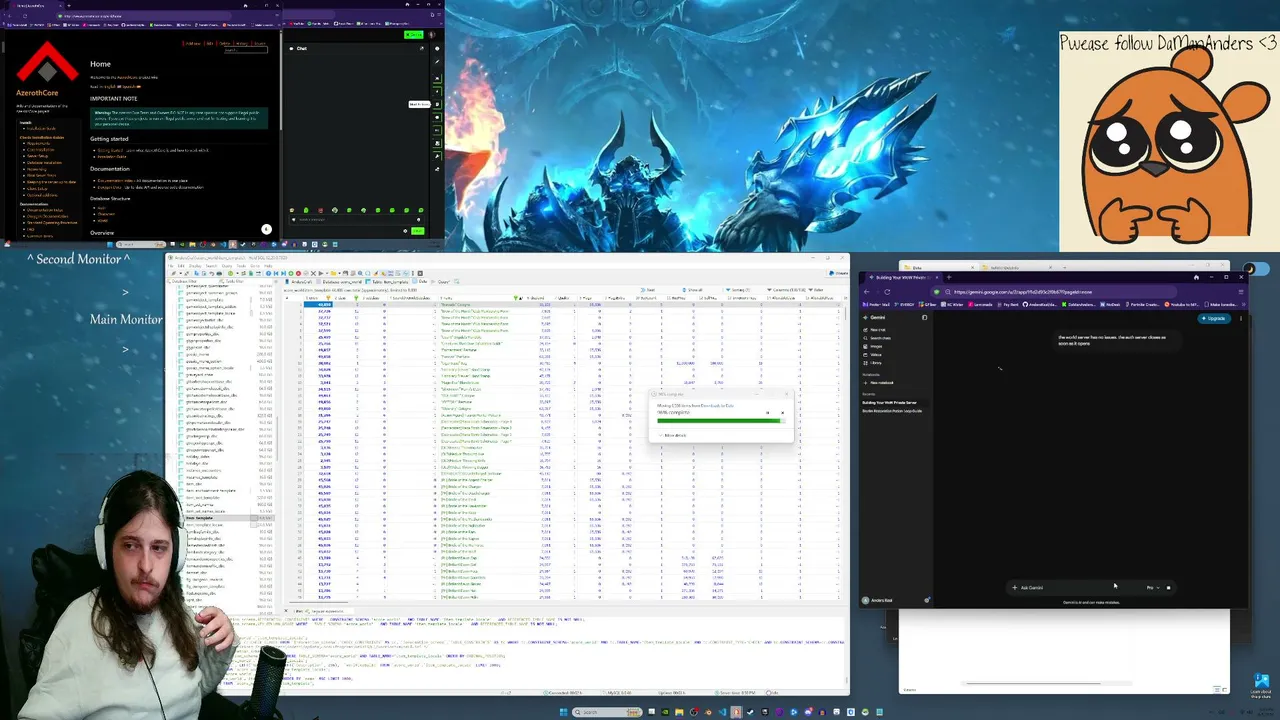Click the Add new link on the wiki
This screenshot has width=1280, height=720.
193,43
